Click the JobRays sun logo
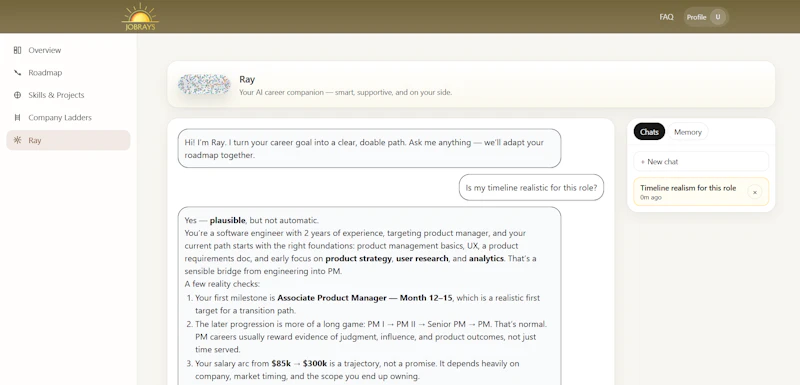The height and width of the screenshot is (385, 800). [140, 17]
